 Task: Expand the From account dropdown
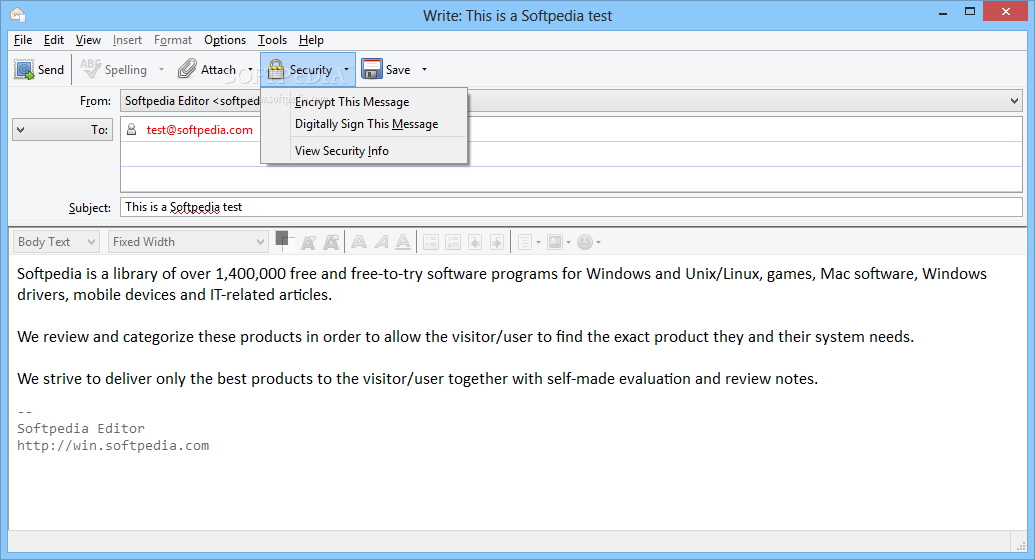(1014, 101)
